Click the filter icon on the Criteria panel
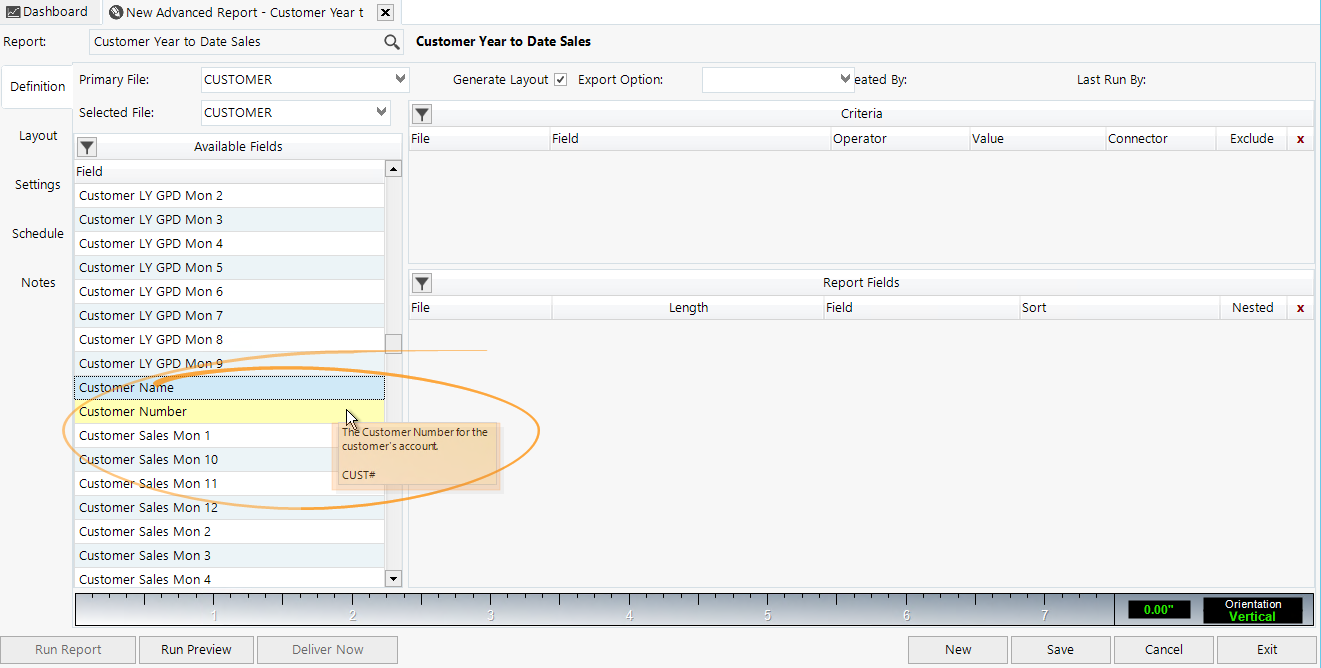The image size is (1321, 668). coord(421,114)
